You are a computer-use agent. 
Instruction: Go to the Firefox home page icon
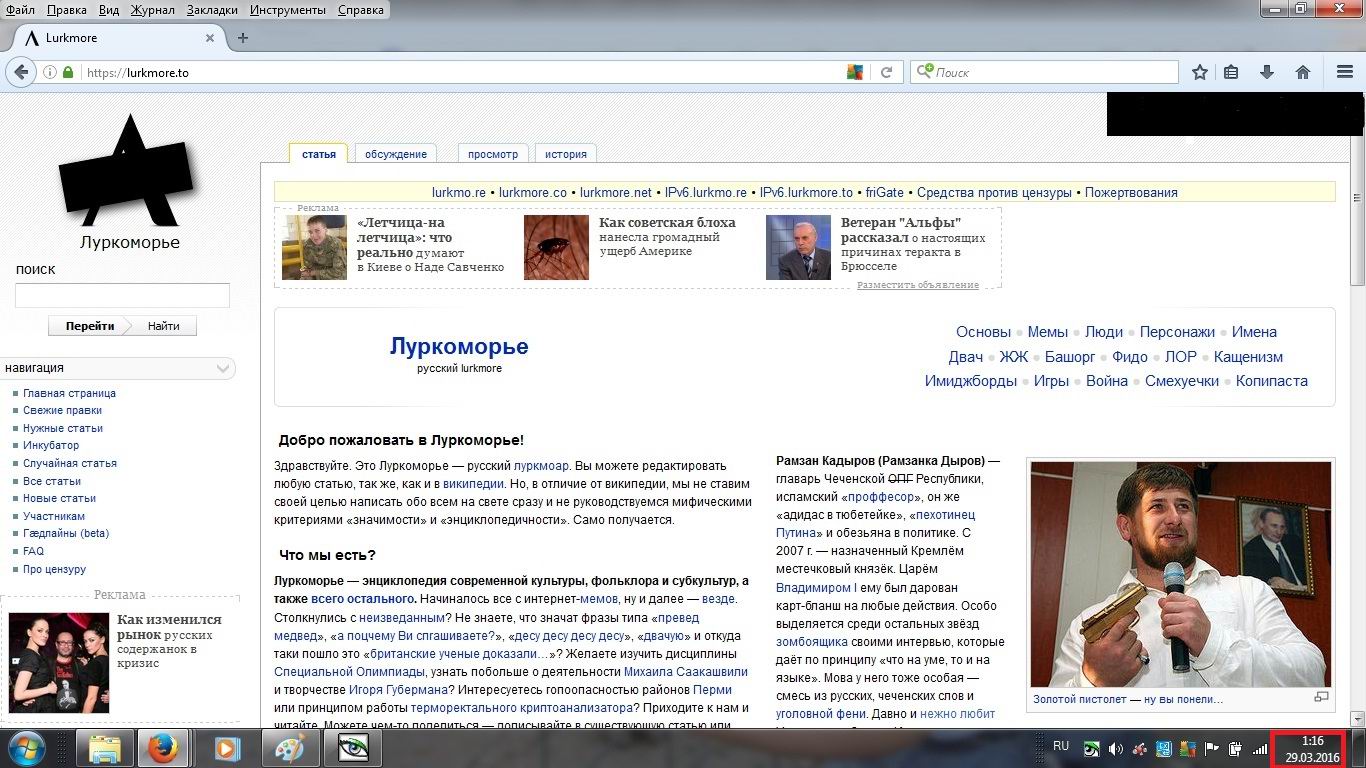tap(1302, 72)
